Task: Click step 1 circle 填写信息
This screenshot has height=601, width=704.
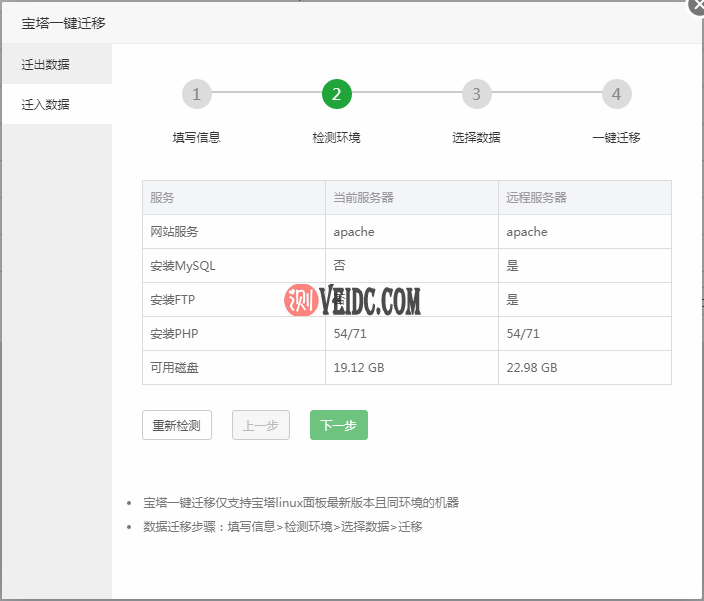Action: [x=197, y=94]
